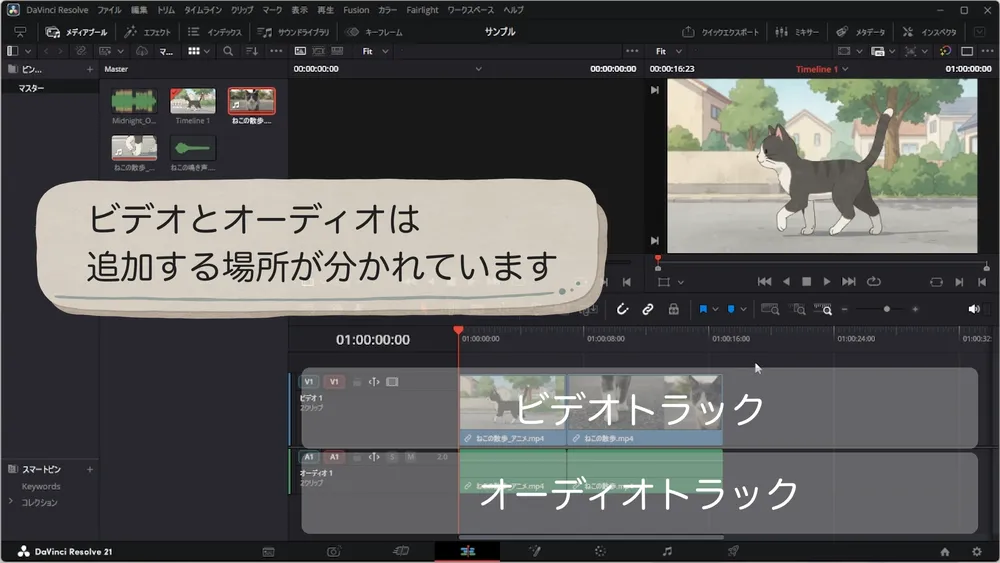Viewport: 1000px width, 563px height.
Task: Select Keywords in the smart bins
Action: pyautogui.click(x=41, y=486)
